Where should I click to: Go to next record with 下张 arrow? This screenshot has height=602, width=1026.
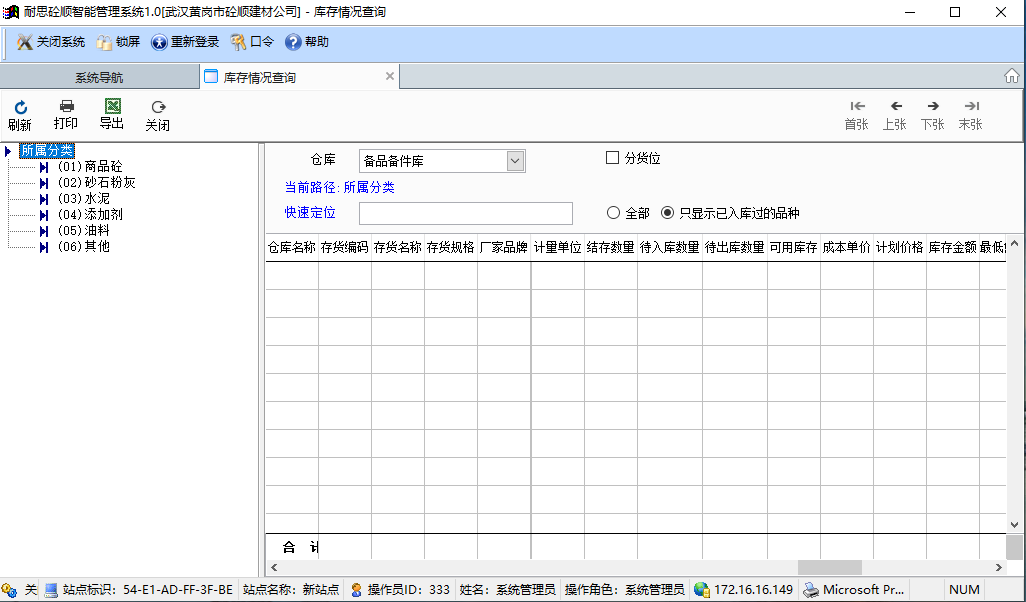[x=932, y=107]
